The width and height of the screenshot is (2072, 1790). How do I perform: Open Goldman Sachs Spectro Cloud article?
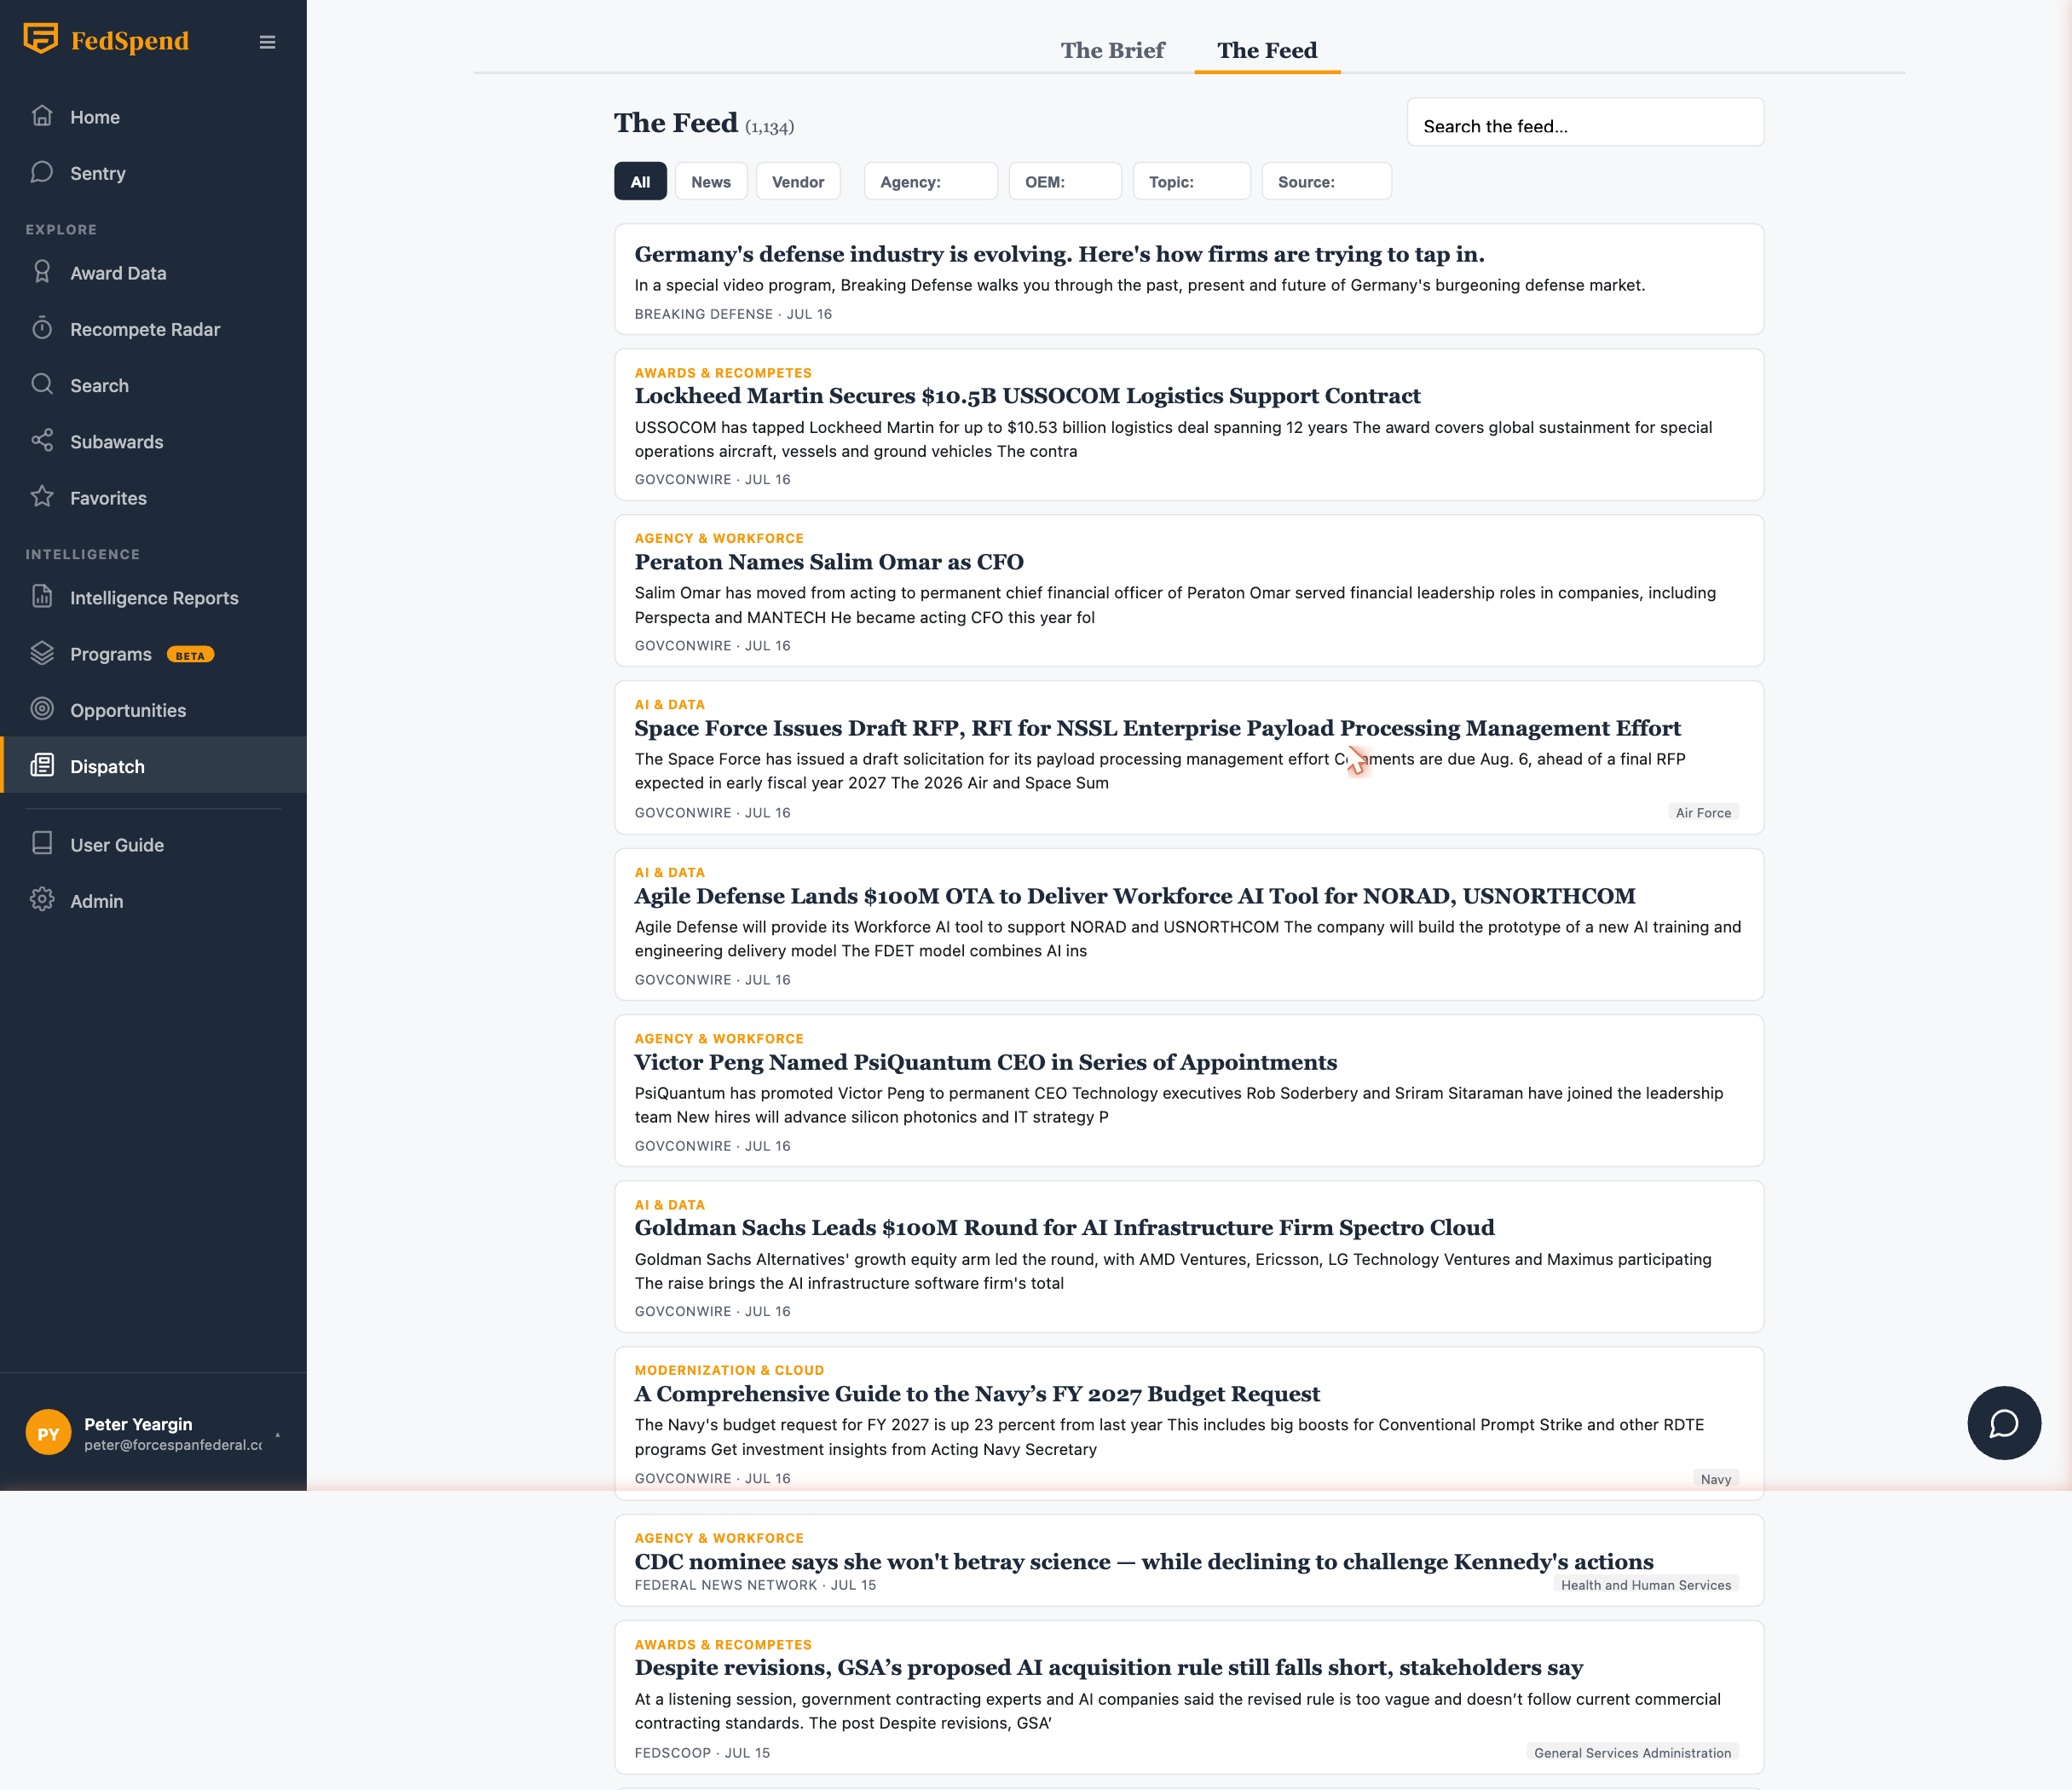click(x=1064, y=1227)
